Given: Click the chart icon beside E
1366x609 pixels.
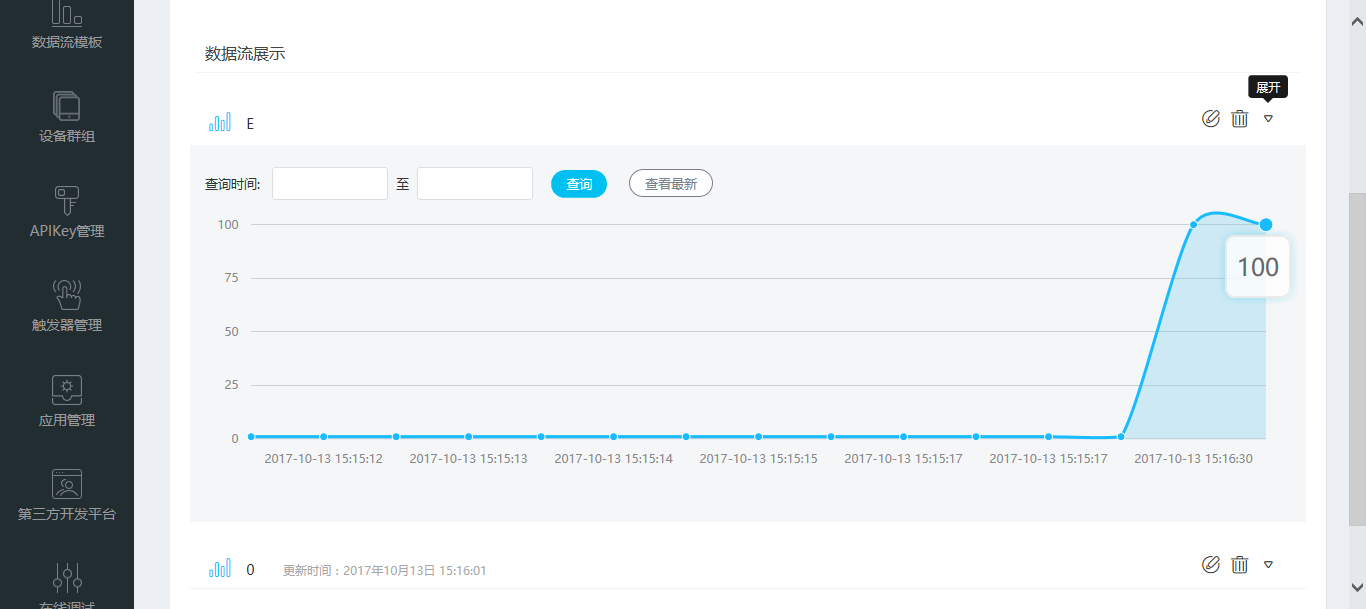Looking at the screenshot, I should 220,123.
